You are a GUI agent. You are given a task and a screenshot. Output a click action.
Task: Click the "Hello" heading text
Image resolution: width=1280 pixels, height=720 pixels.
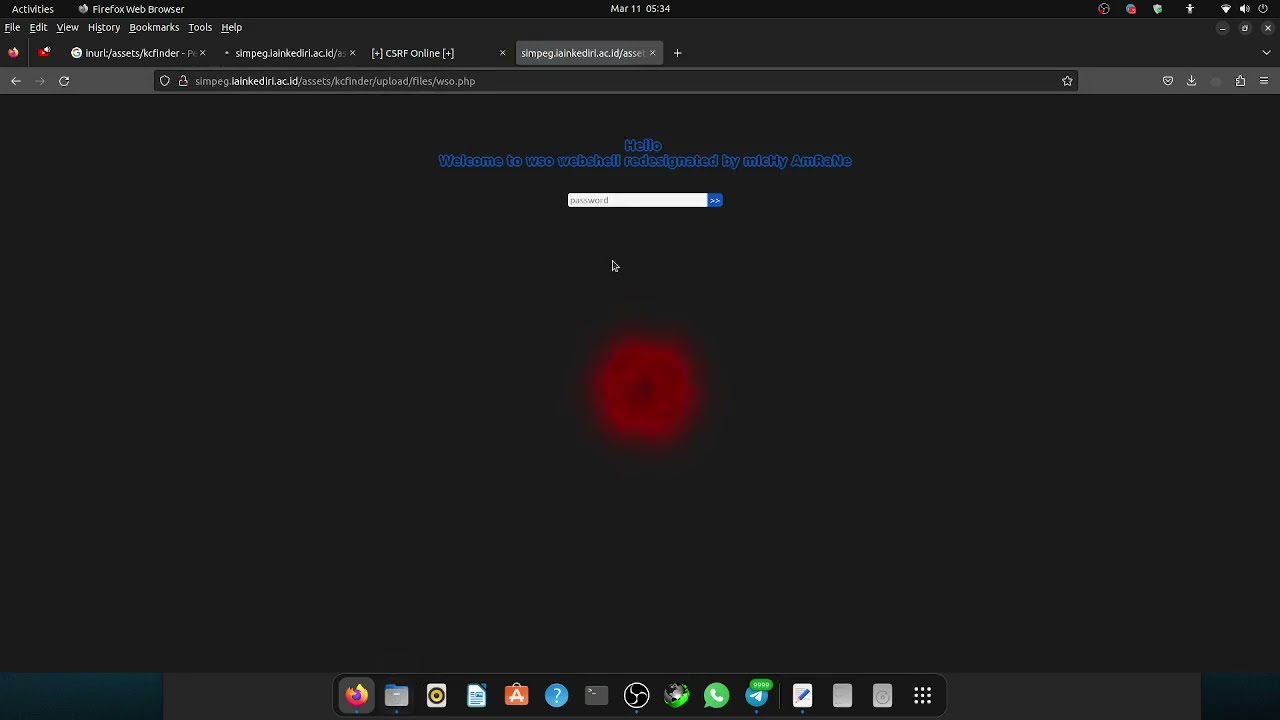643,145
